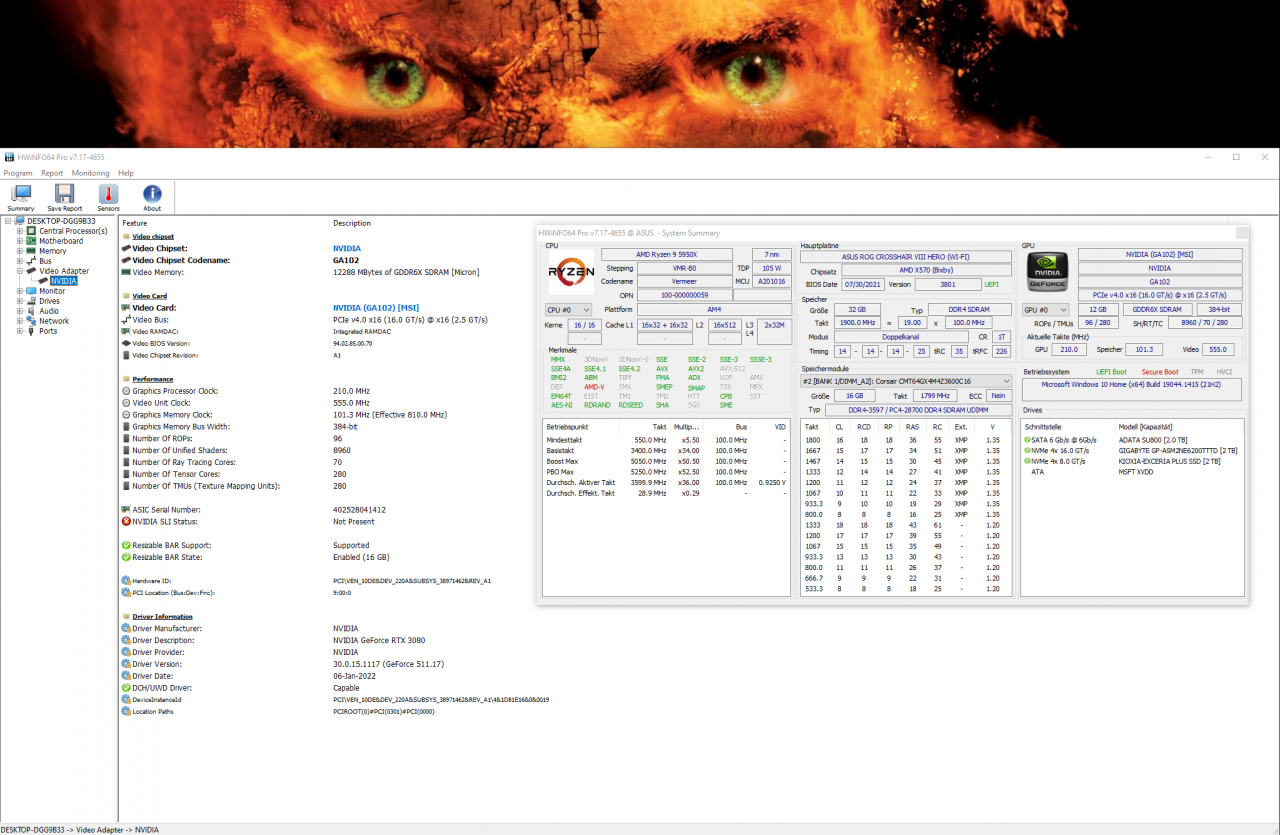Click the System Summary window title bar

[892, 233]
